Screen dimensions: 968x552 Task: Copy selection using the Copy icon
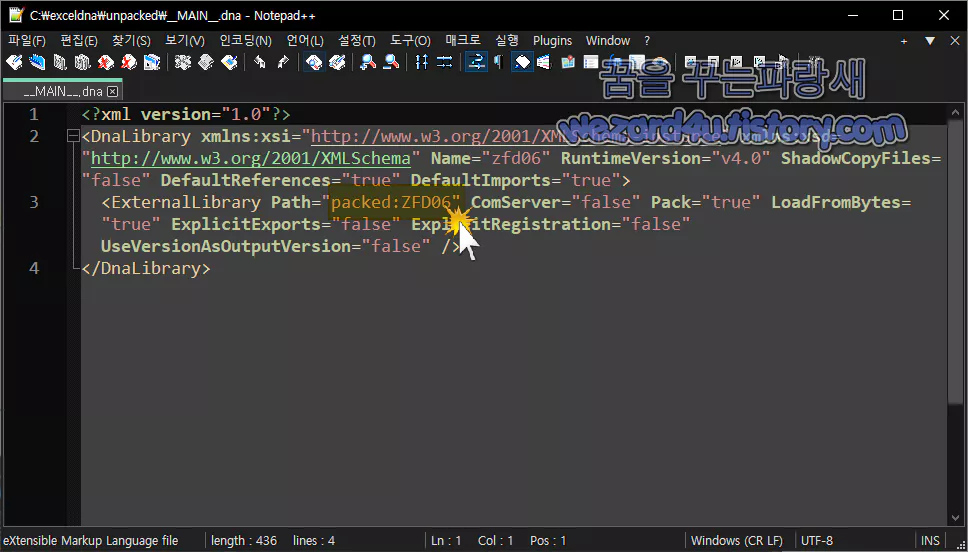pos(206,62)
